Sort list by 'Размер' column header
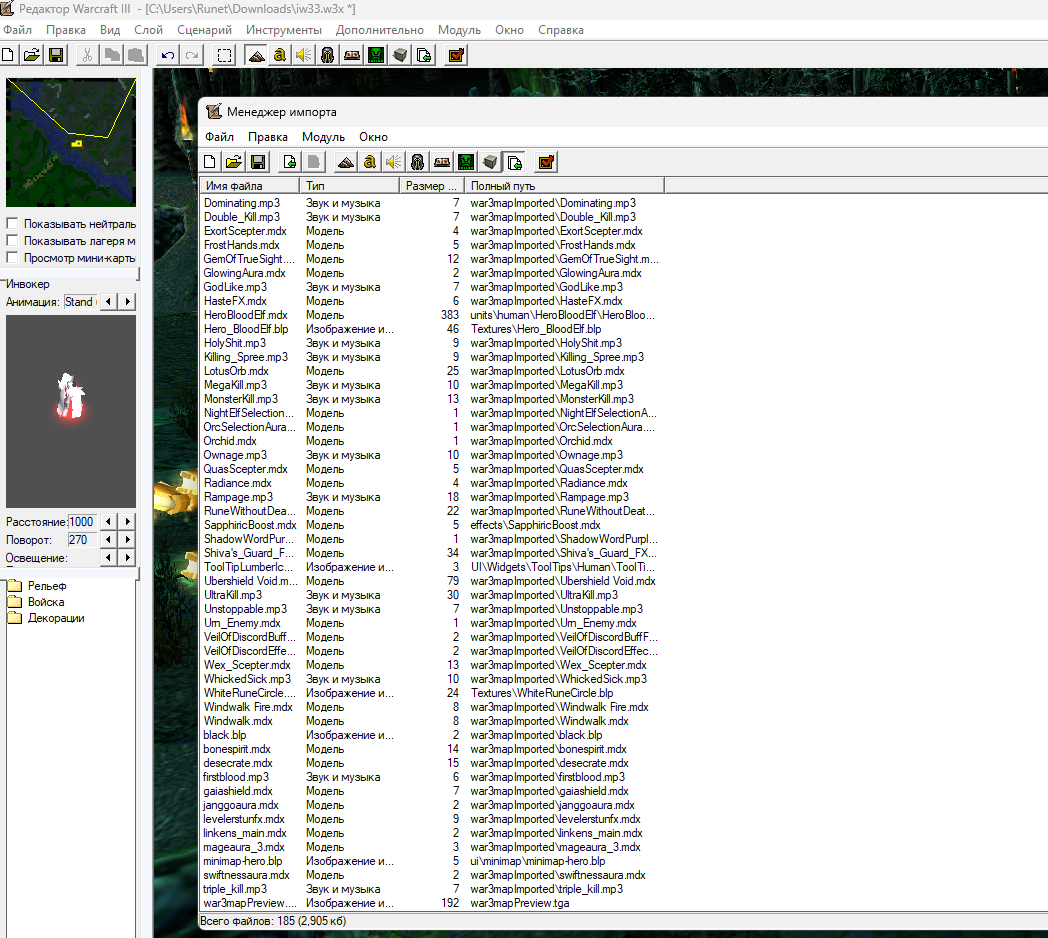 tap(432, 185)
